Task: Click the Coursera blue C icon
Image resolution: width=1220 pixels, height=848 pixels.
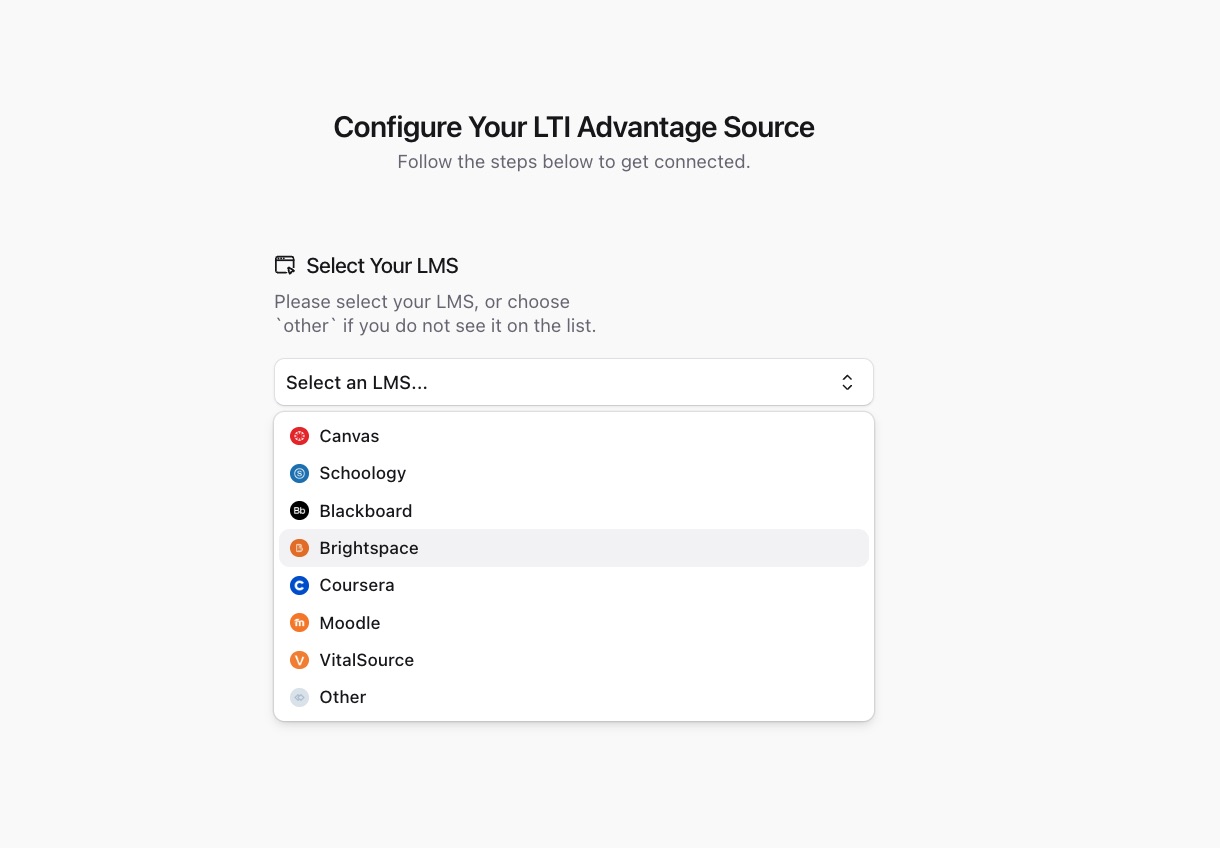Action: coord(299,585)
